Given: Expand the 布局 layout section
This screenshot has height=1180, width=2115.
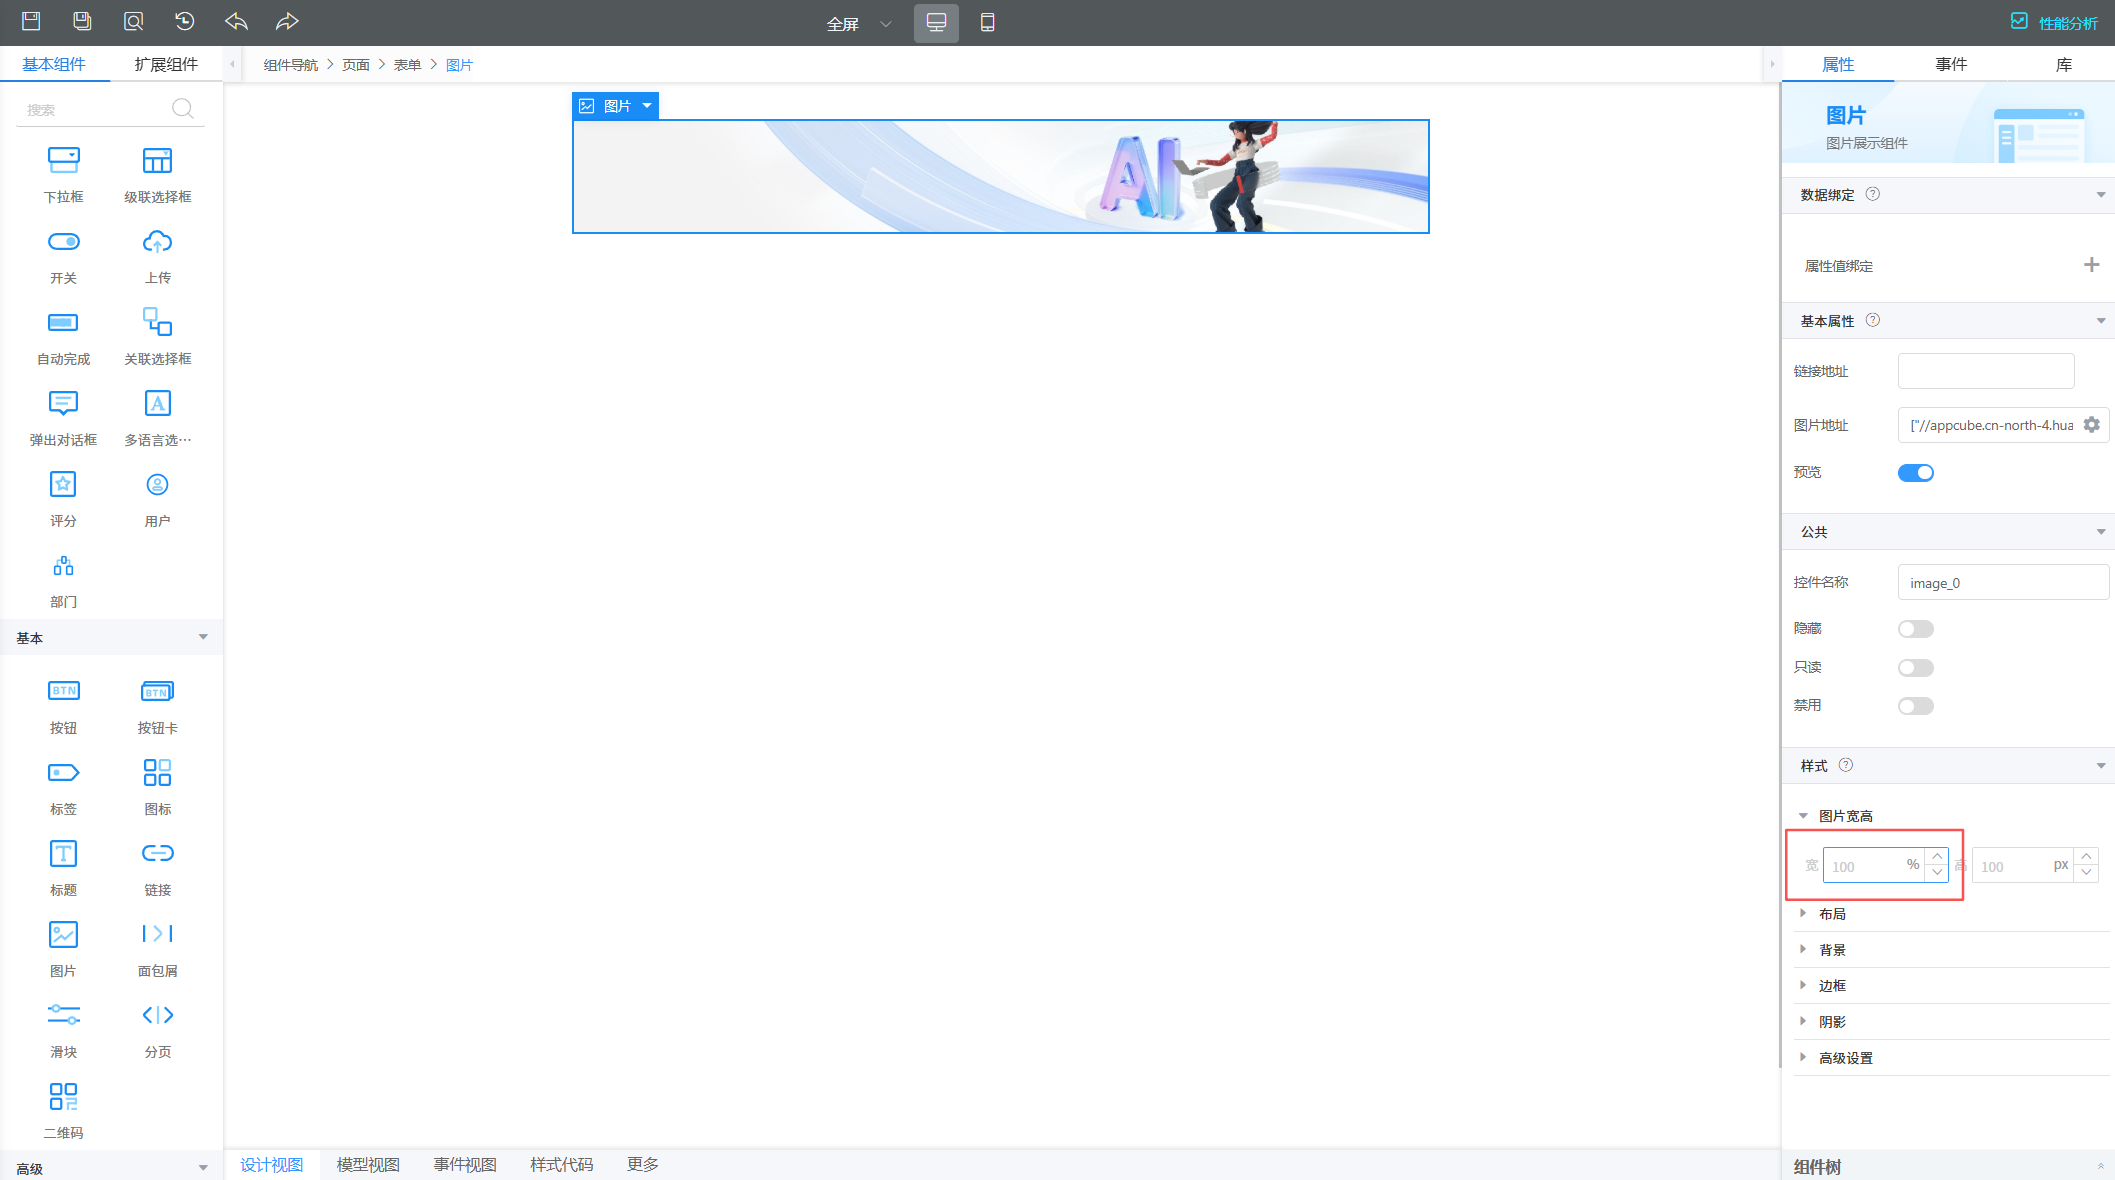Looking at the screenshot, I should click(1832, 914).
